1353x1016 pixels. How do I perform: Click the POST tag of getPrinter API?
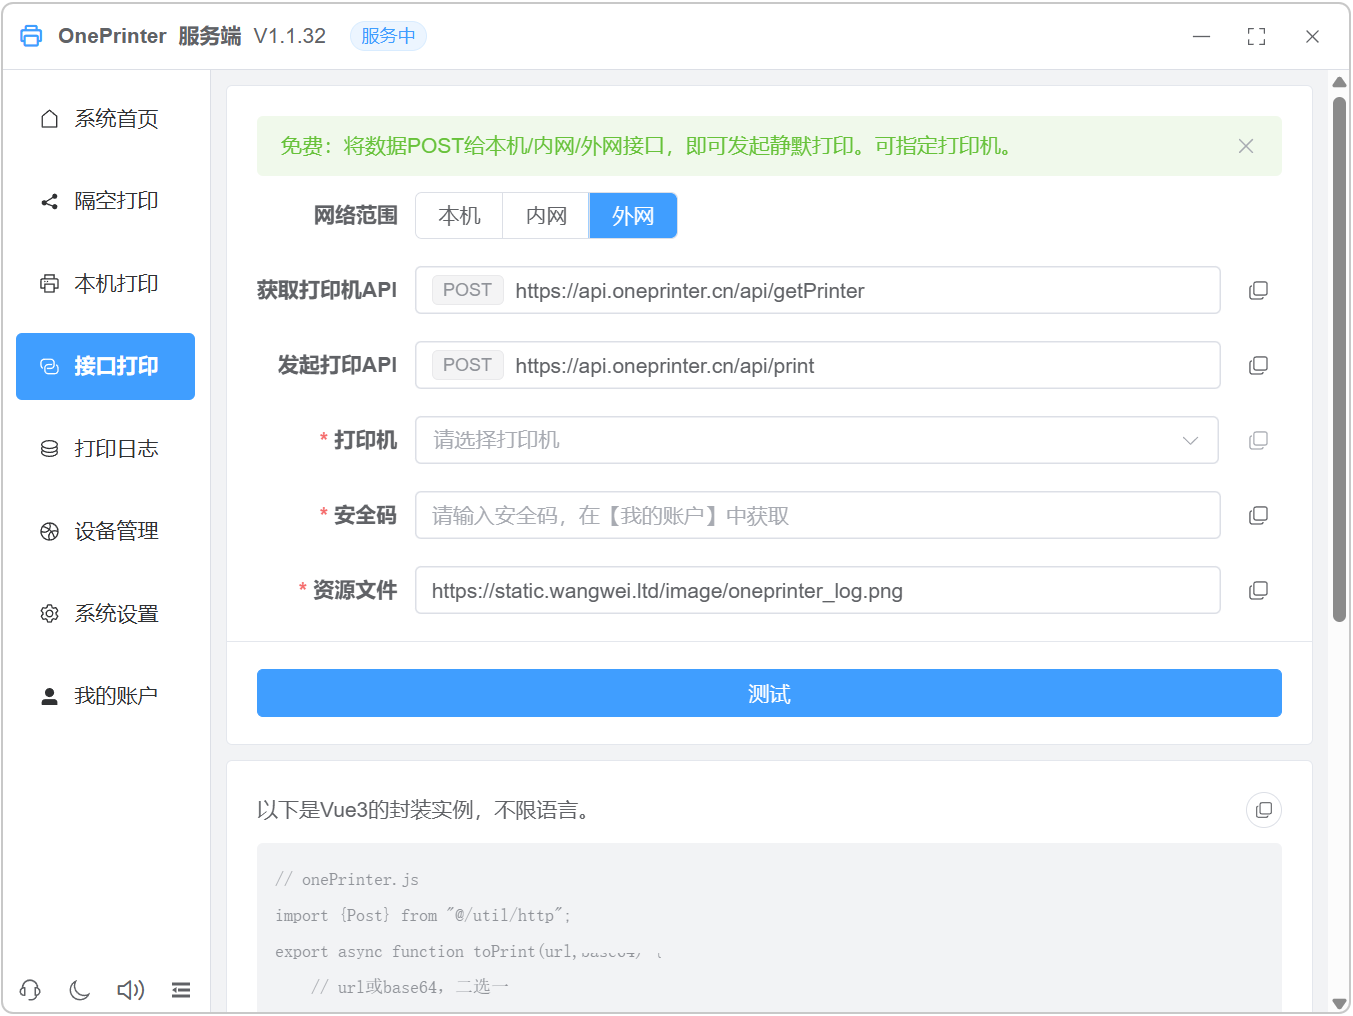tap(467, 290)
